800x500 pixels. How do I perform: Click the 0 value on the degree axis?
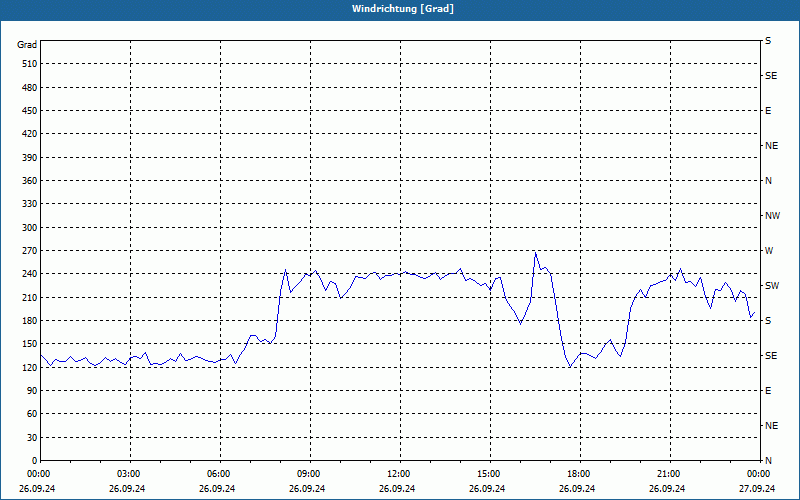point(35,461)
